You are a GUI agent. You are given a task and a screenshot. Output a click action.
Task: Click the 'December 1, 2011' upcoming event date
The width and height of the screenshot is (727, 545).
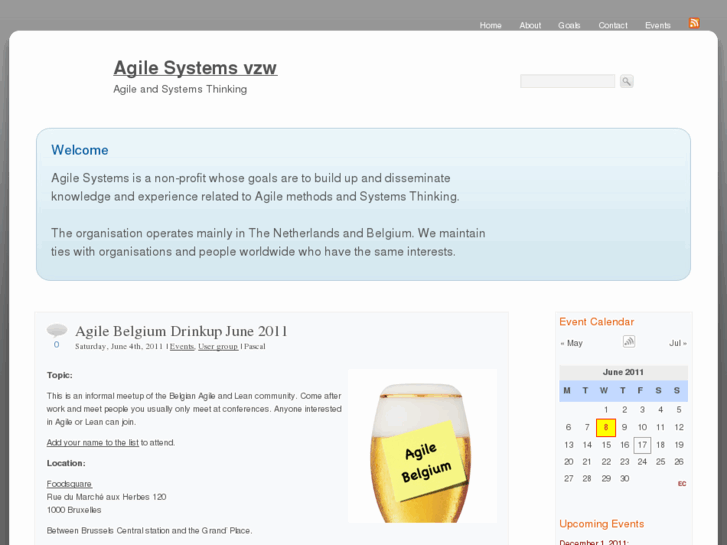pos(593,542)
